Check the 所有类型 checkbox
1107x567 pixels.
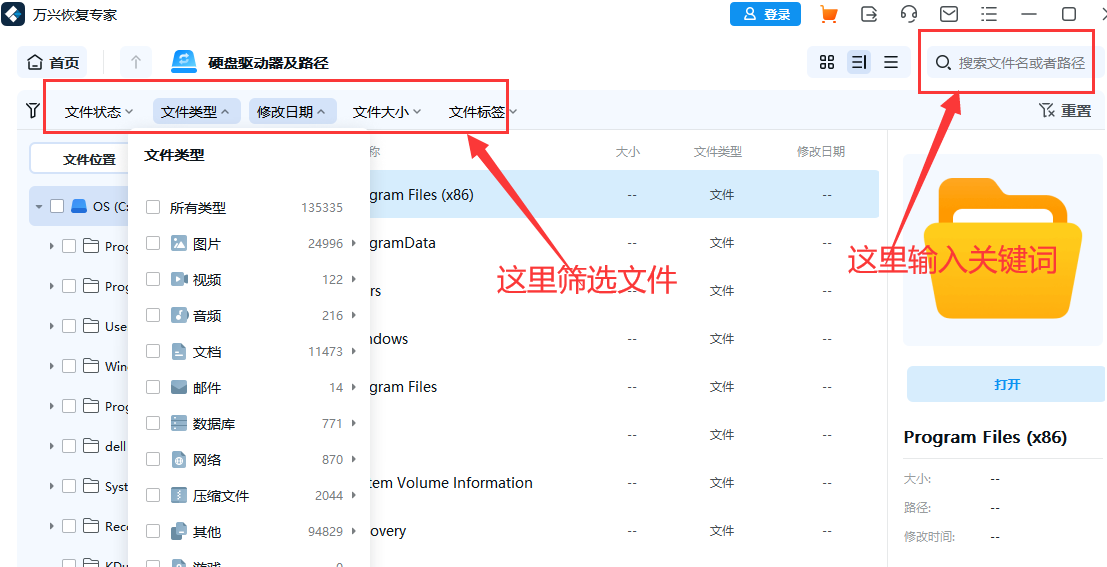(153, 208)
